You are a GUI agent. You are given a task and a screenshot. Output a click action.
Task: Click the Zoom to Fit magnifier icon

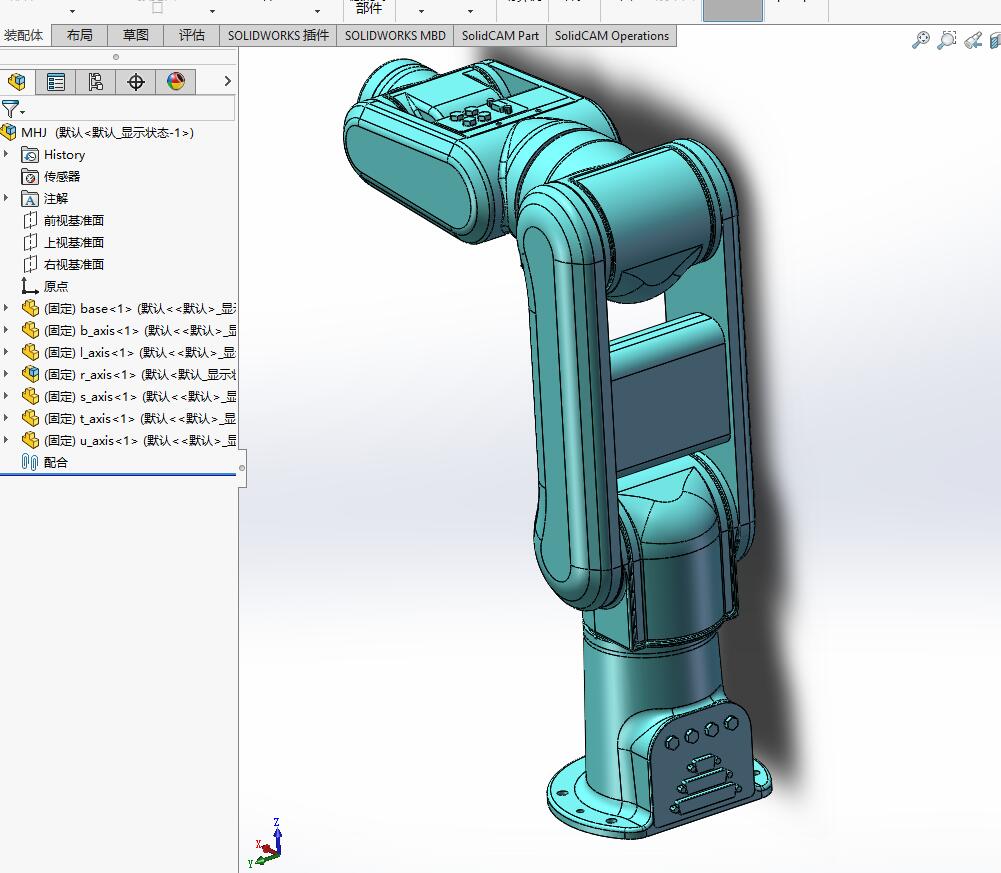tap(921, 40)
